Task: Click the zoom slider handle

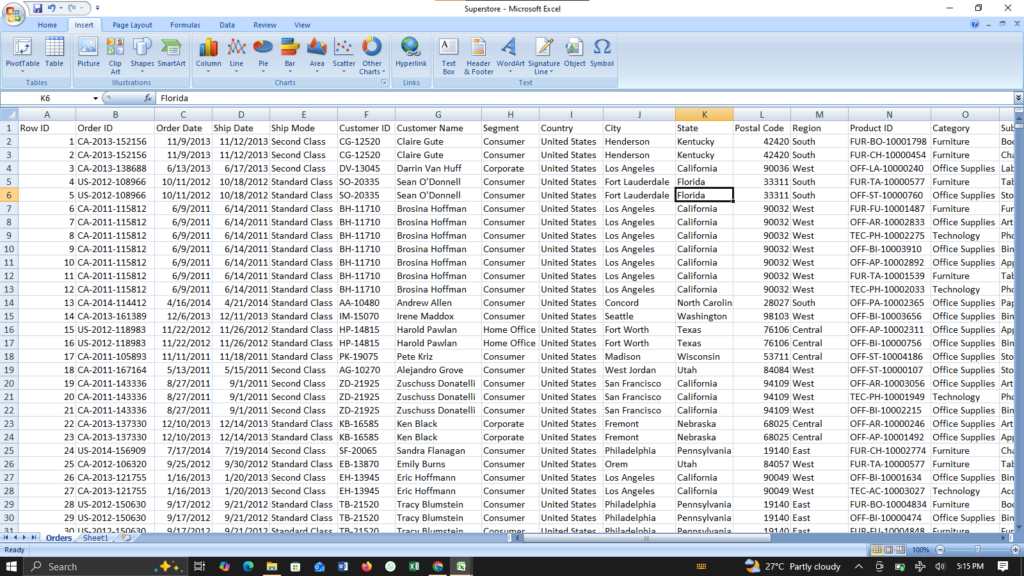Action: pos(978,550)
